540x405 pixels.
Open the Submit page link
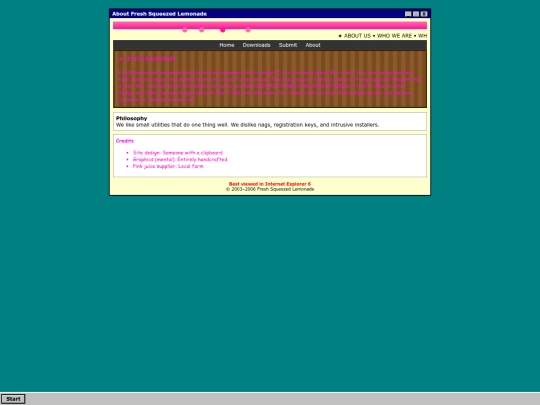[288, 45]
